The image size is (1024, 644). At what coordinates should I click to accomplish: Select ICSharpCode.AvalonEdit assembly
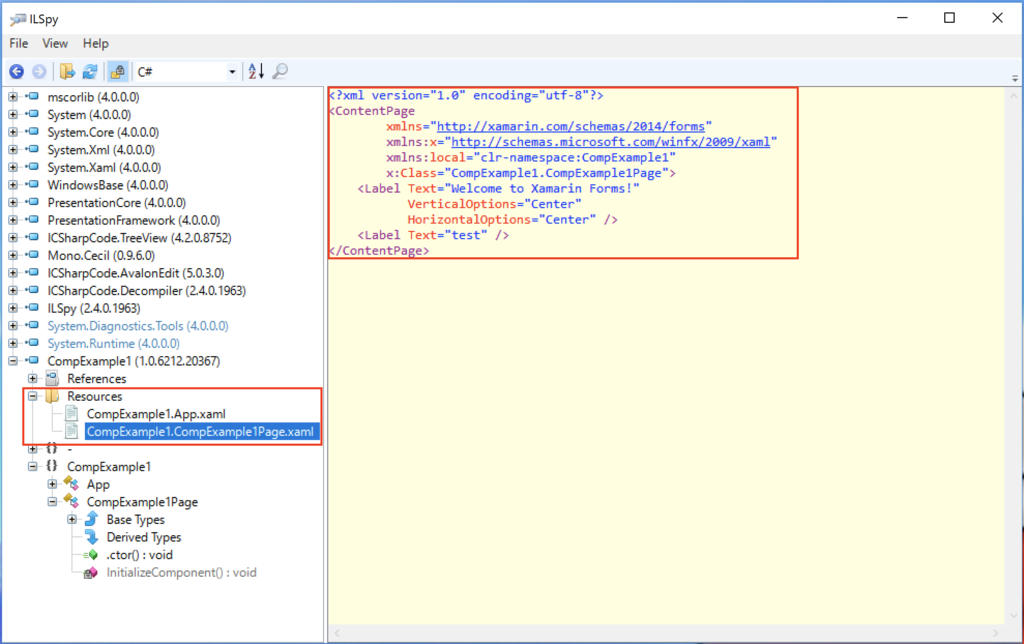pos(136,273)
